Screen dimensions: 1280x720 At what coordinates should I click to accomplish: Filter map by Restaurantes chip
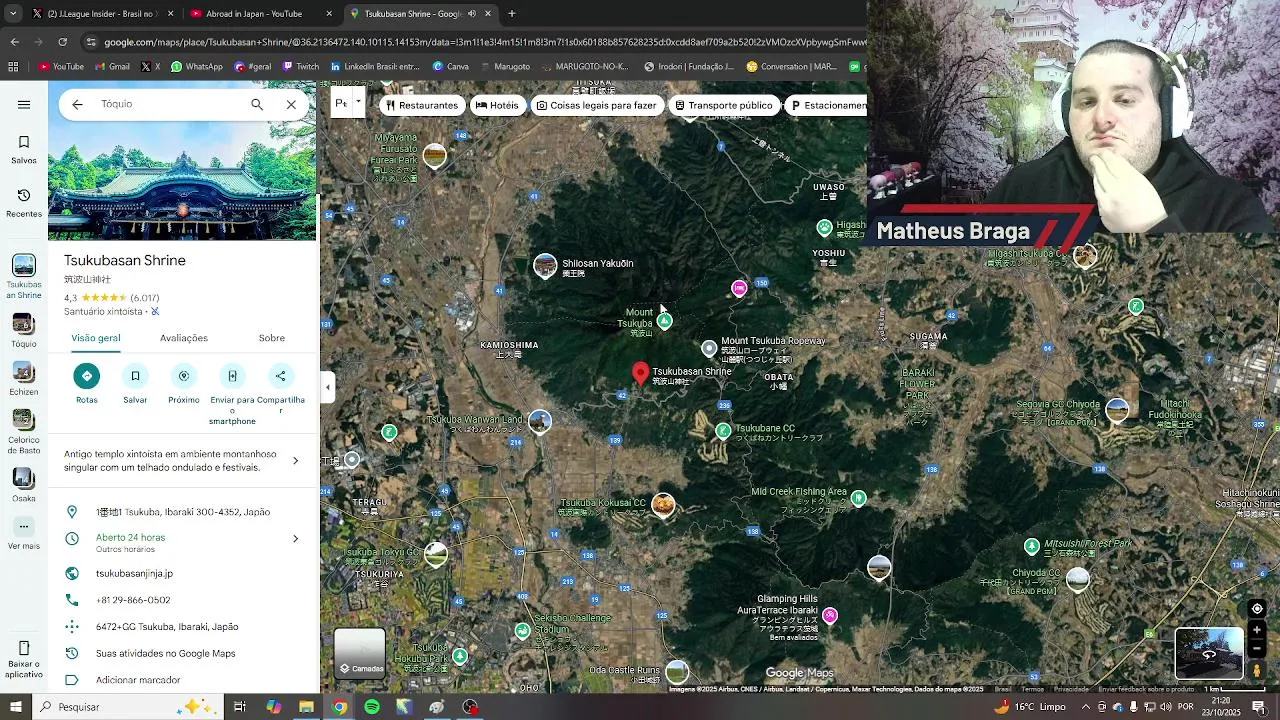(x=422, y=105)
